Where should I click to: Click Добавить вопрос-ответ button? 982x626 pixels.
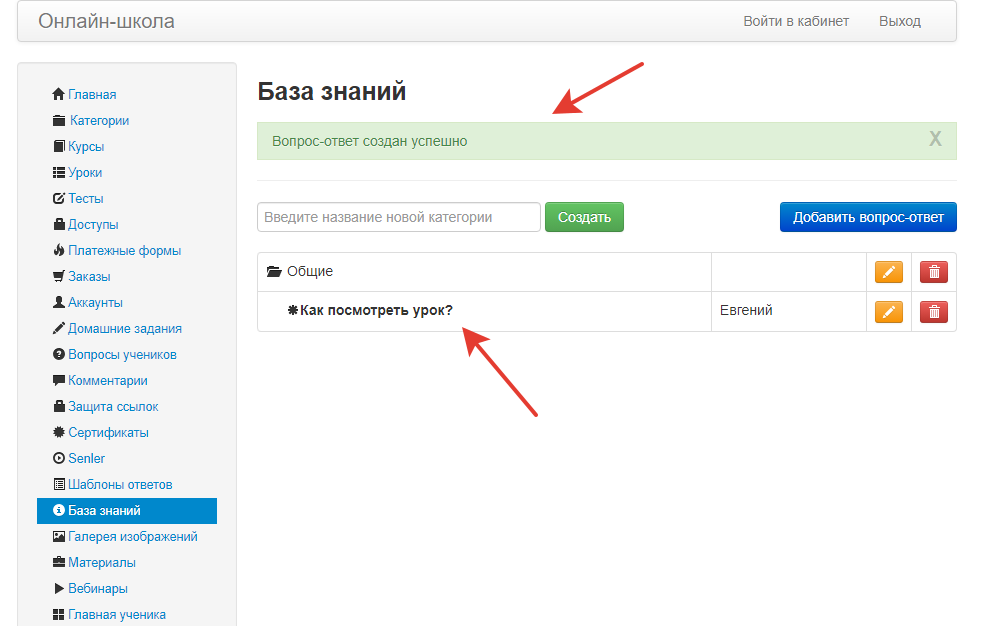[868, 217]
